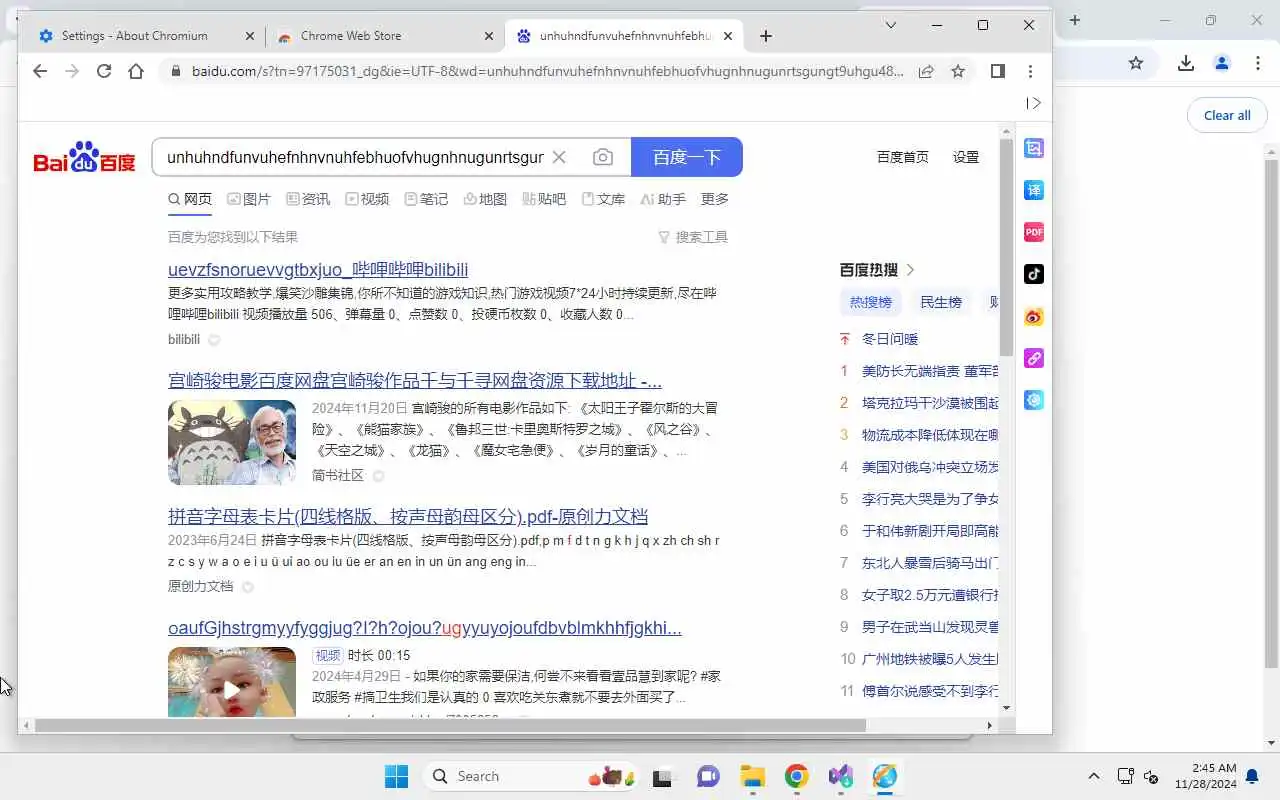The image size is (1280, 800).
Task: Open 拼音字母表卡片 pdf result link
Action: click(x=408, y=517)
